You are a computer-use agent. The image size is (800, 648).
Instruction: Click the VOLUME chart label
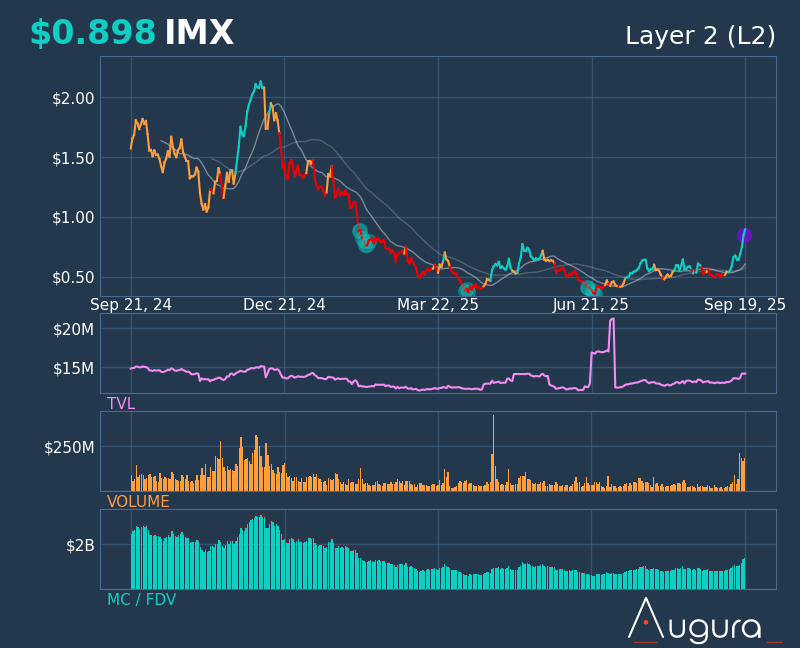(x=138, y=502)
